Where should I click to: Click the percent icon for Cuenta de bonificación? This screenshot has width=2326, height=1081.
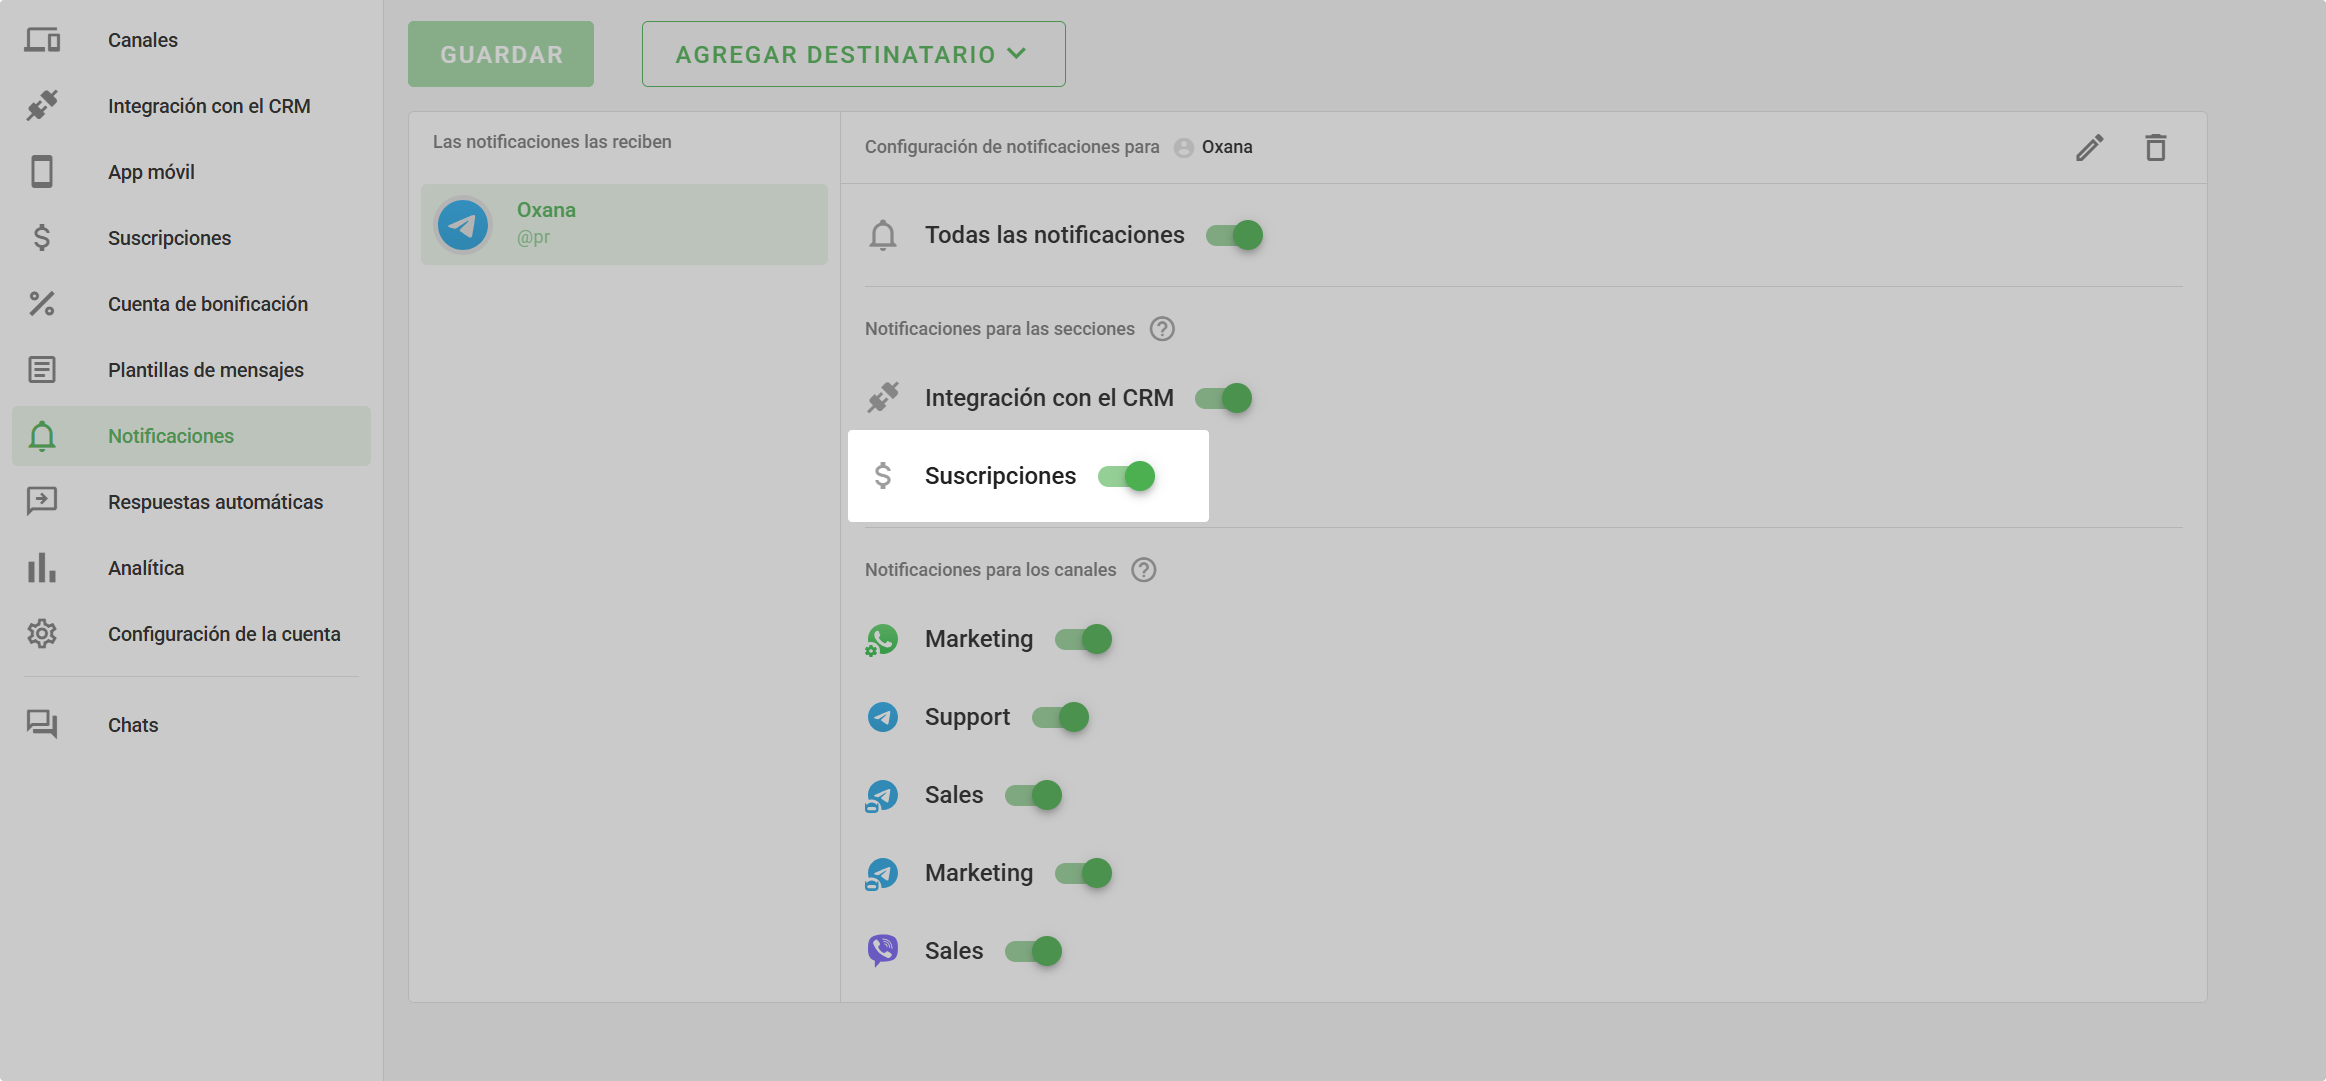[x=42, y=304]
